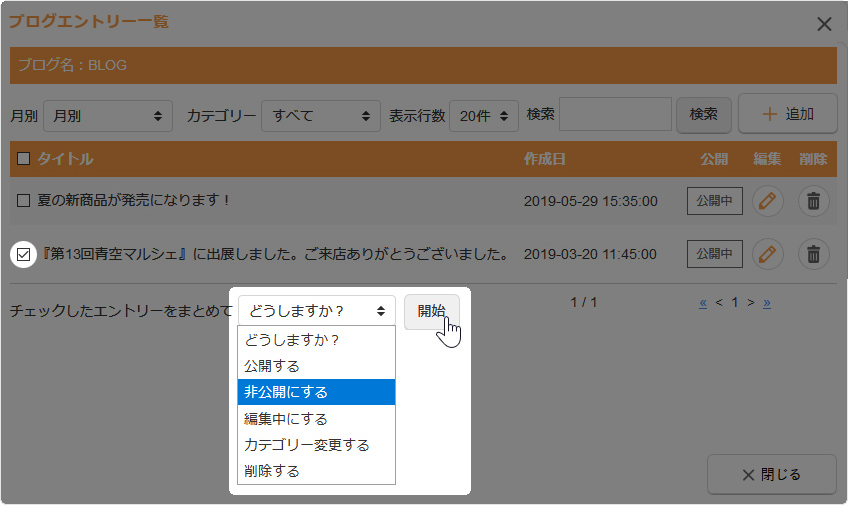Click the タイトル column header
The width and height of the screenshot is (848, 506).
pos(65,158)
